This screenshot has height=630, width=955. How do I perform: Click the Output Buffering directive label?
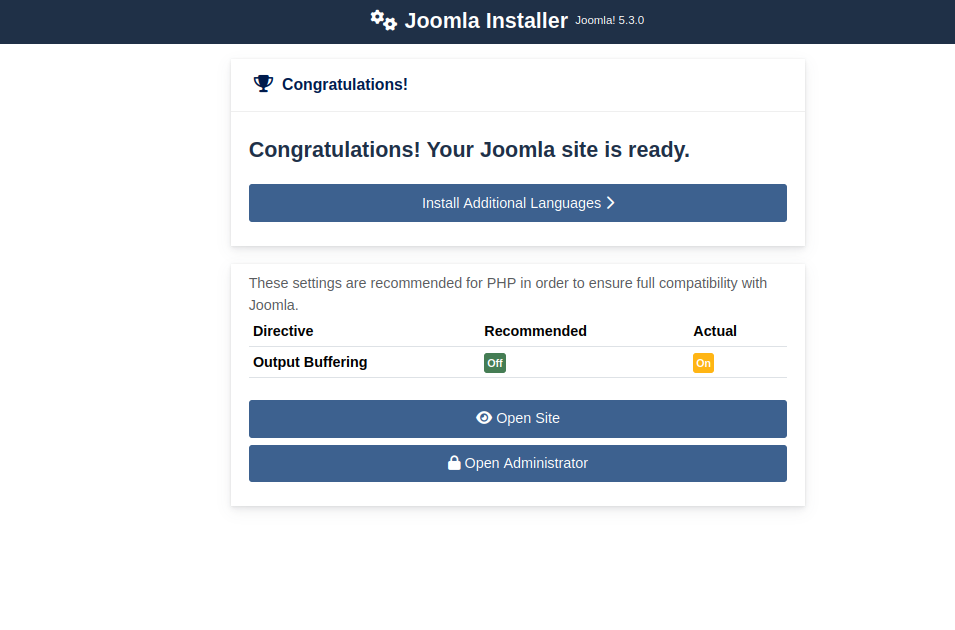tap(310, 362)
